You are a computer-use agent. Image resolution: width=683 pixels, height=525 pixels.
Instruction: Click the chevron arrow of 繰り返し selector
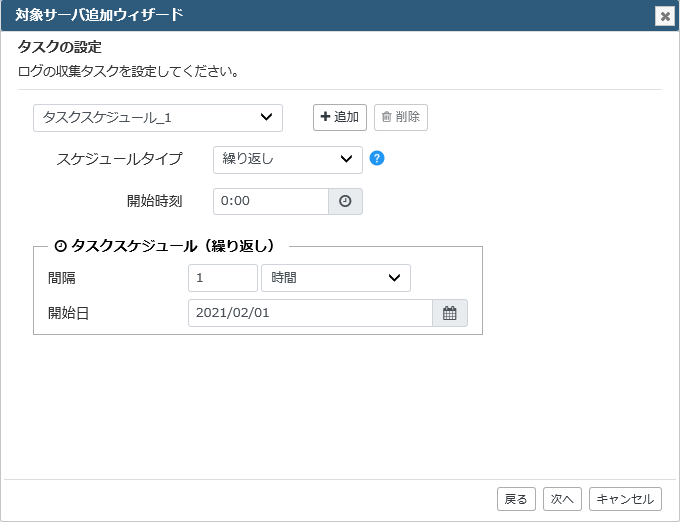346,159
